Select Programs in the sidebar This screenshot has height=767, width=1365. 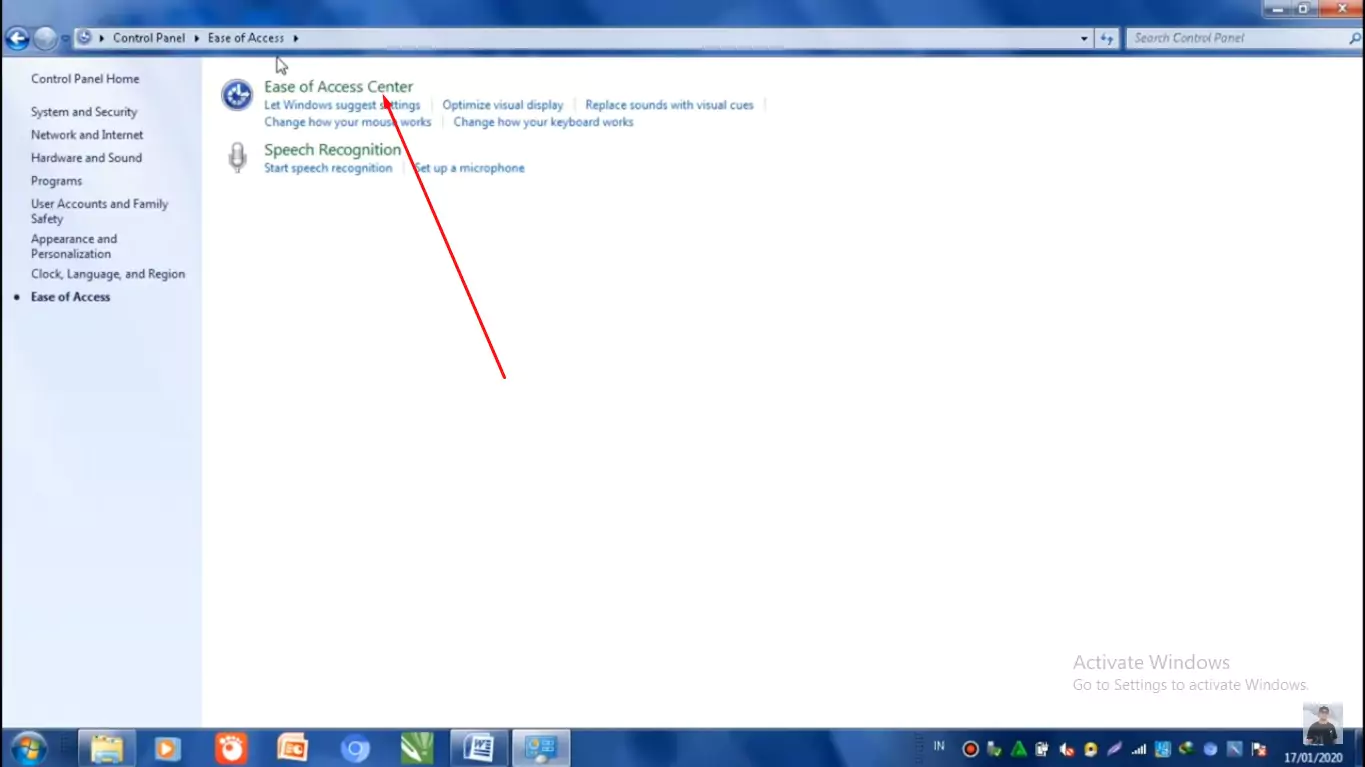point(56,181)
